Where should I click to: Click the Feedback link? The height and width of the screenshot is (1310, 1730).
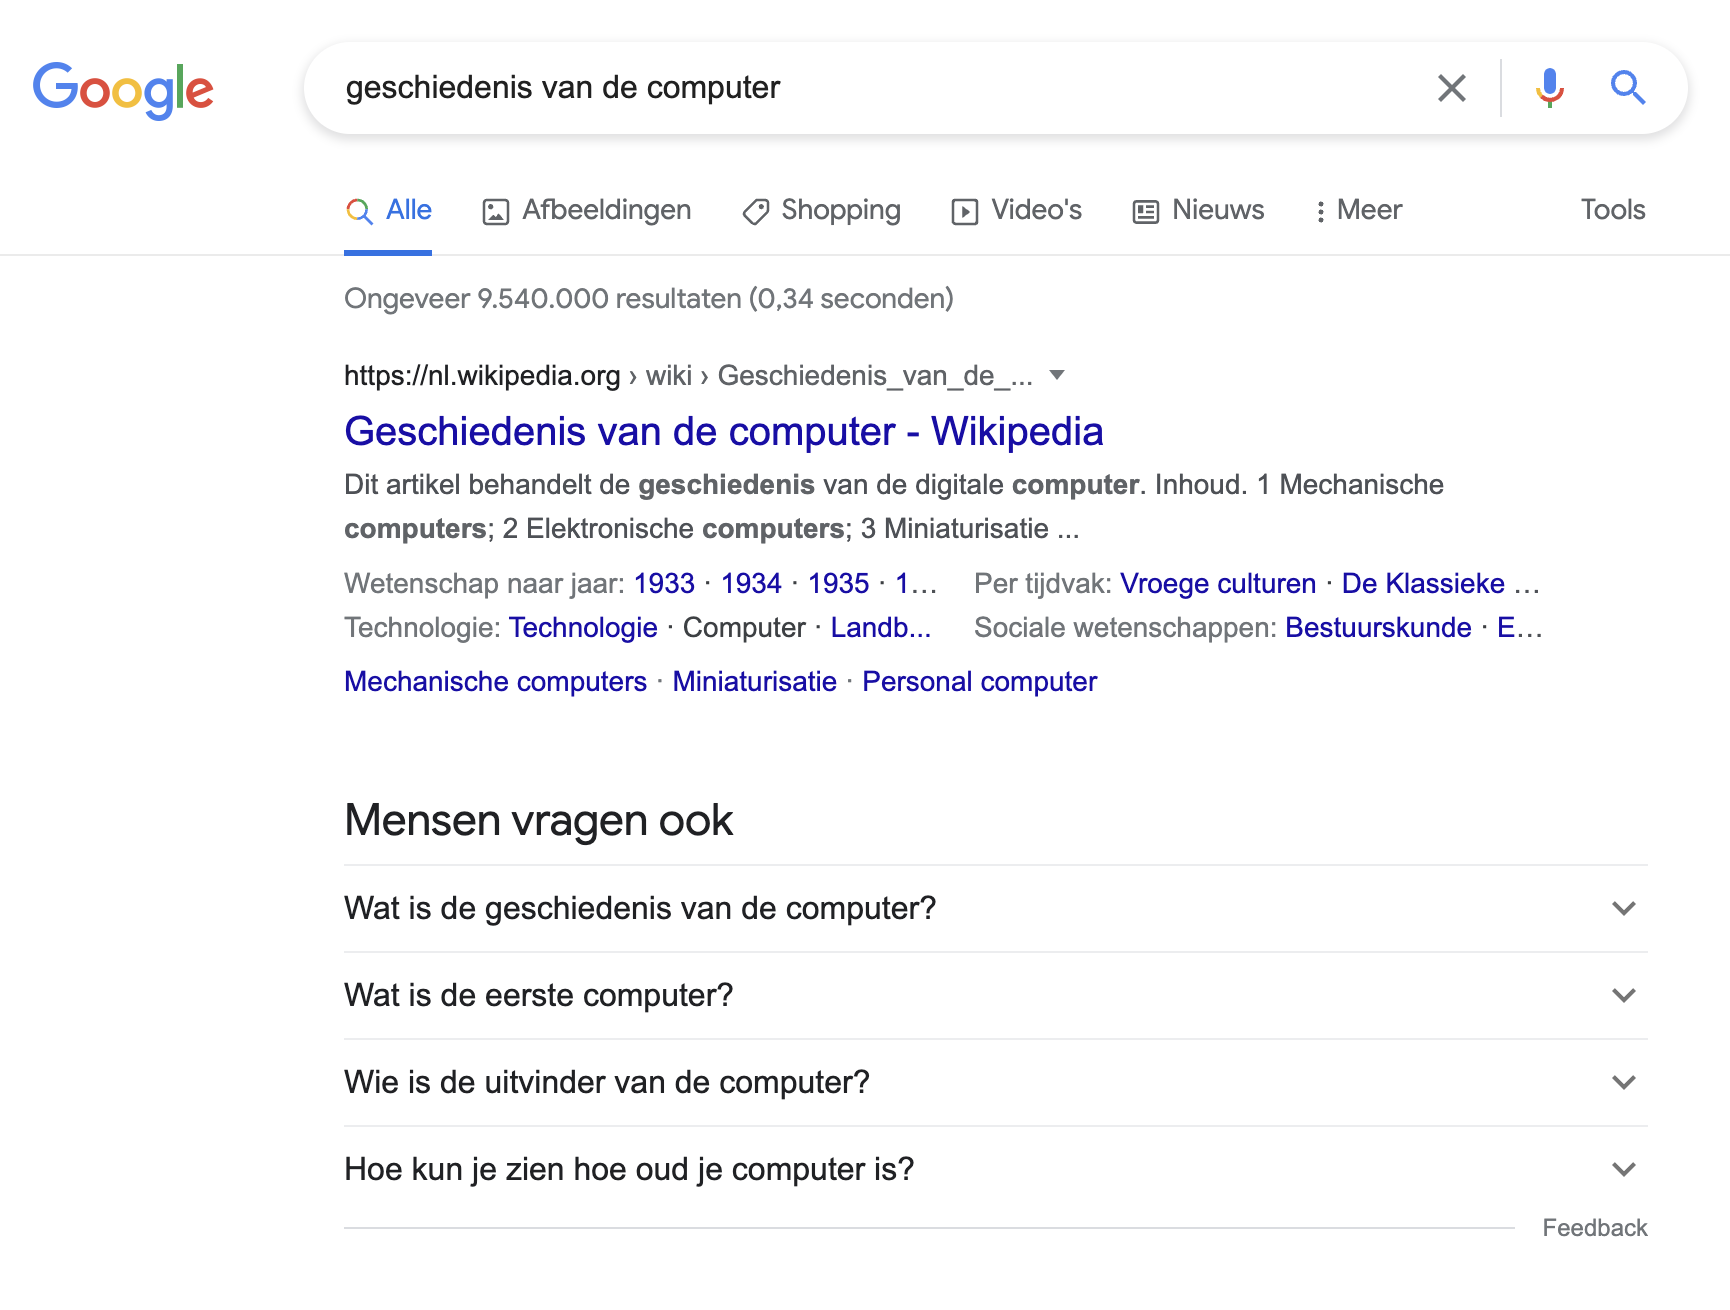(x=1594, y=1228)
